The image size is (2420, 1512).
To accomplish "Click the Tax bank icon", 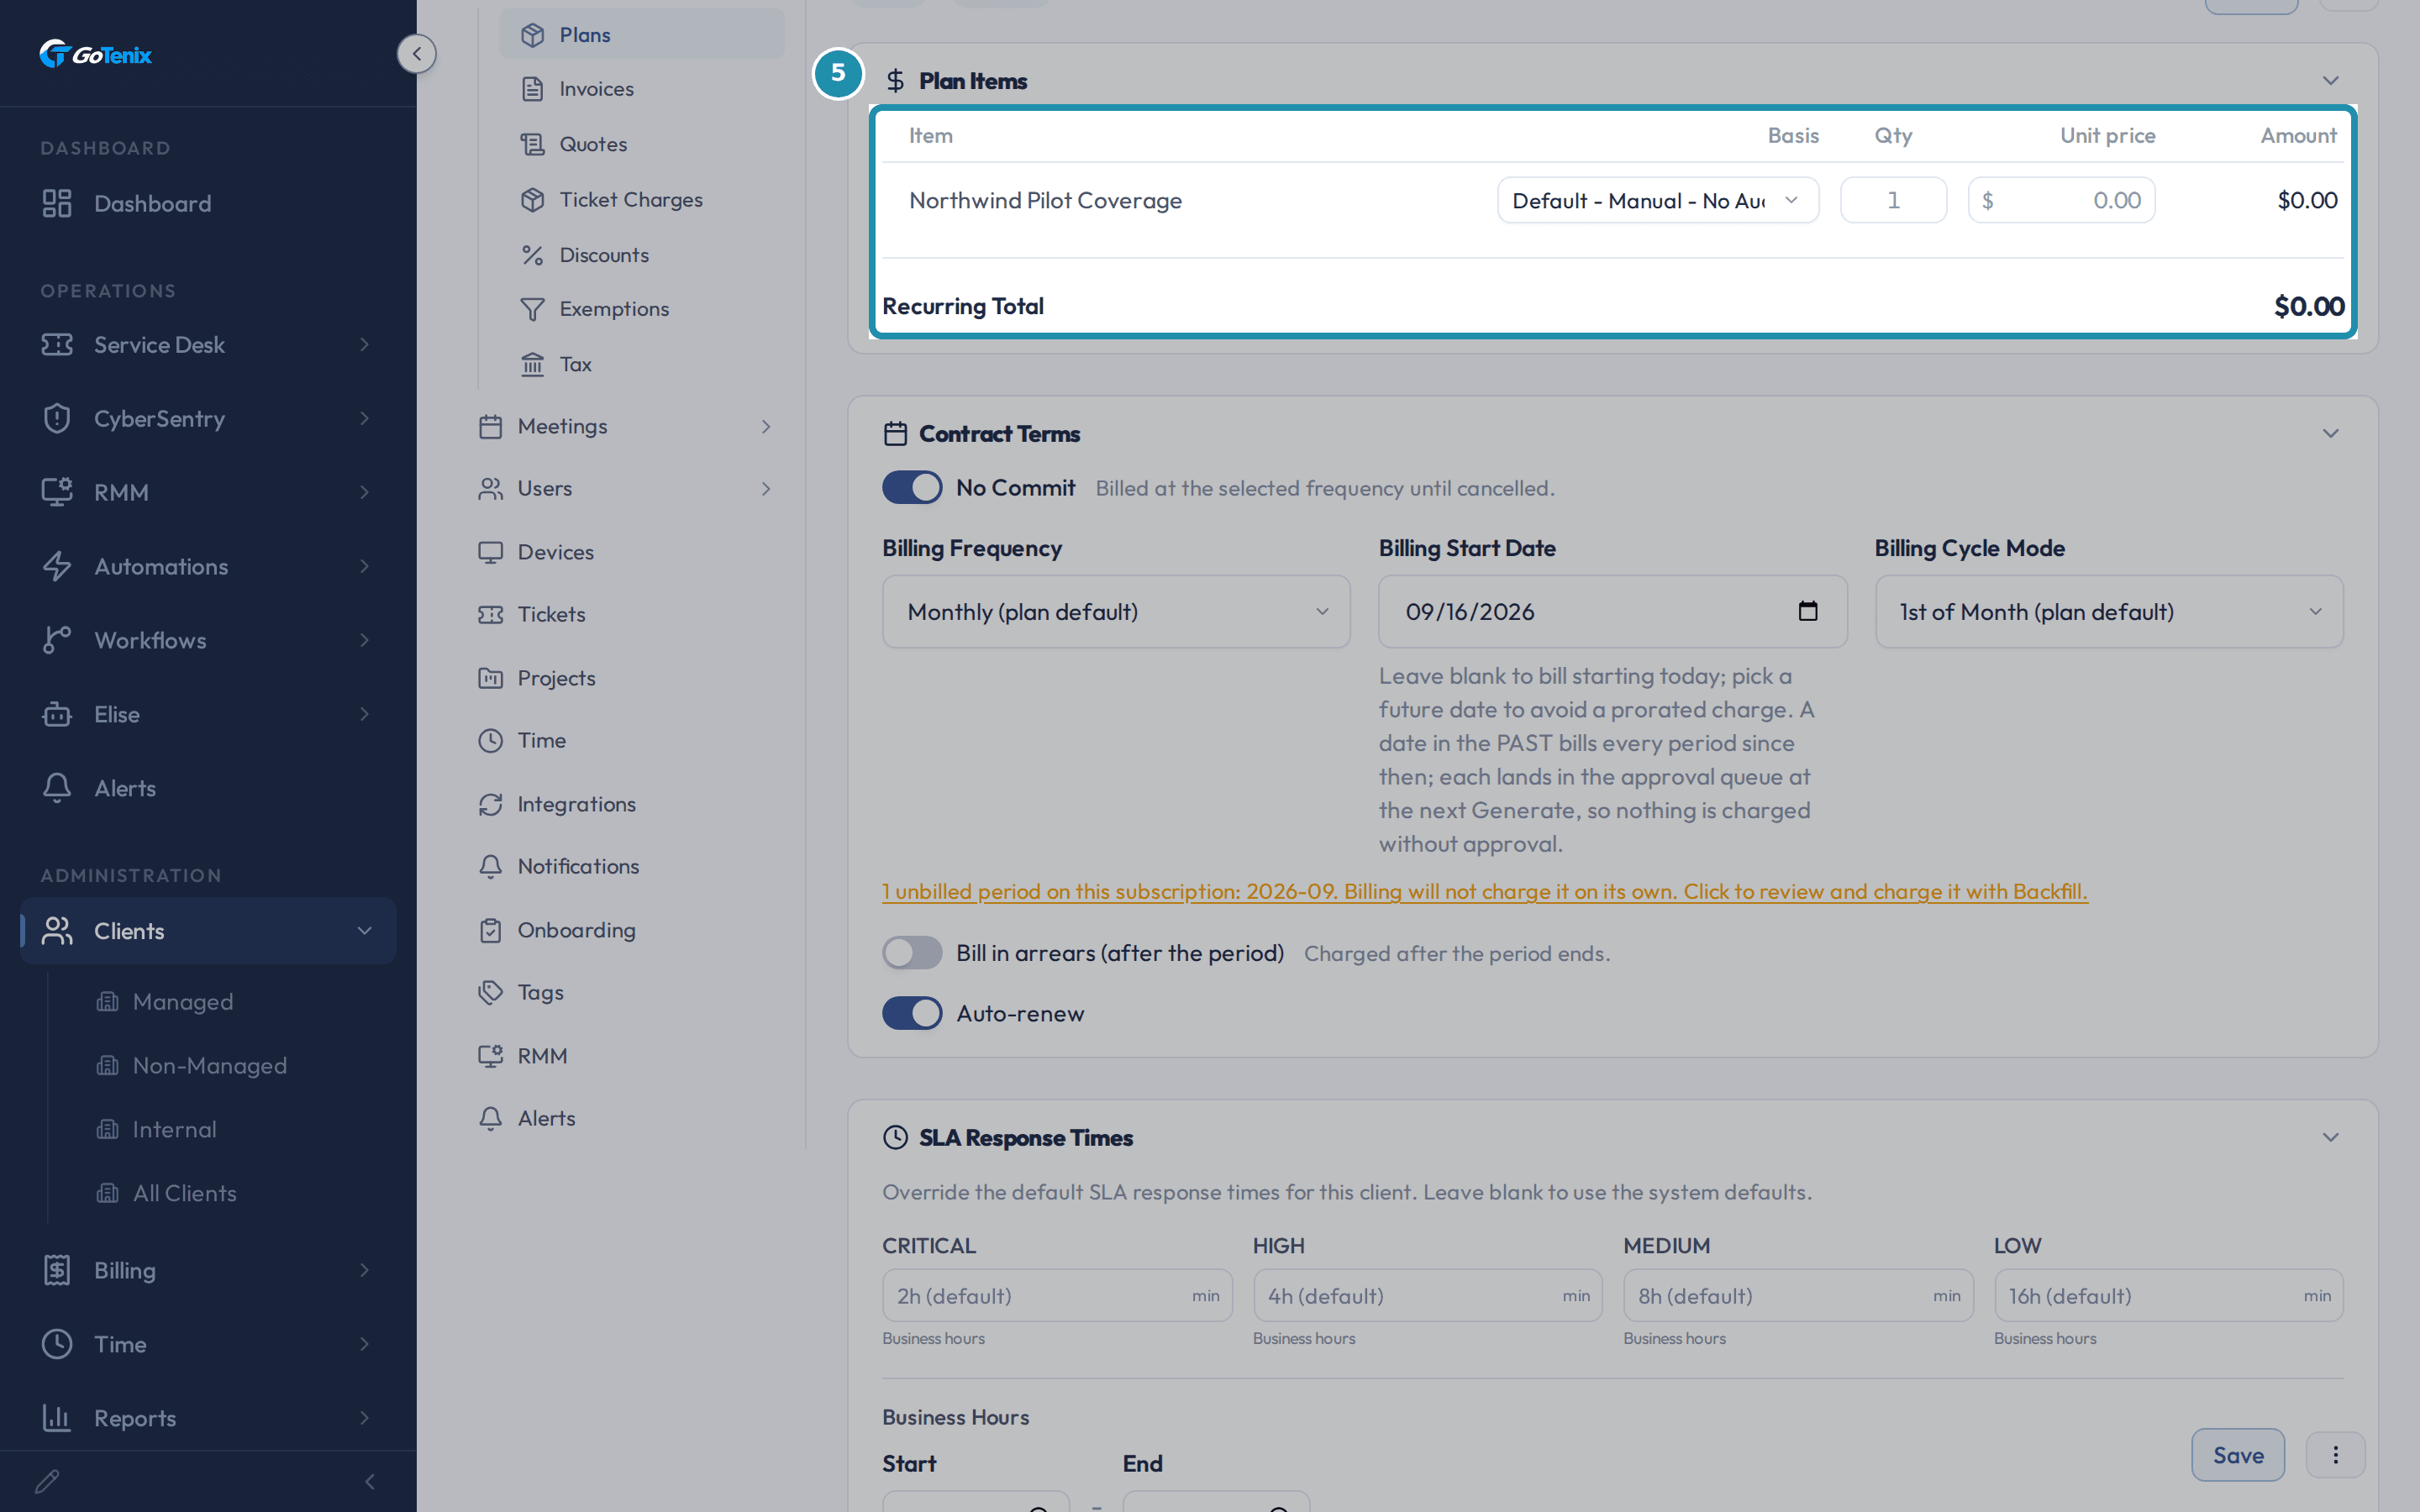I will pos(532,364).
